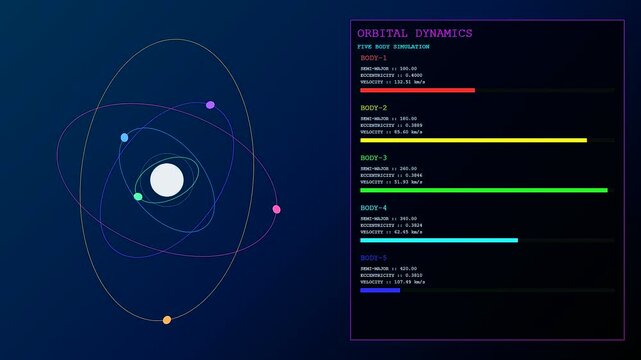The height and width of the screenshot is (360, 641).
Task: Click BODY-3 VELOCITY line
Action: click(x=391, y=182)
